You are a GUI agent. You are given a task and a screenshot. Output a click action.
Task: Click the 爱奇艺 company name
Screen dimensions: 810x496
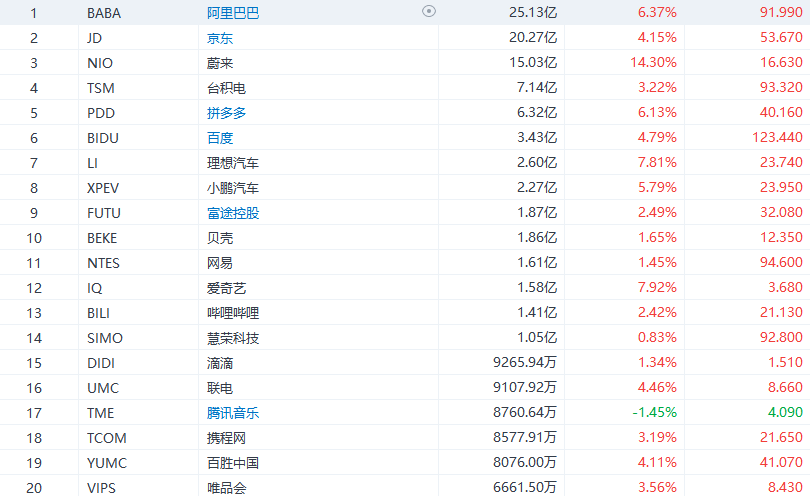(x=226, y=288)
